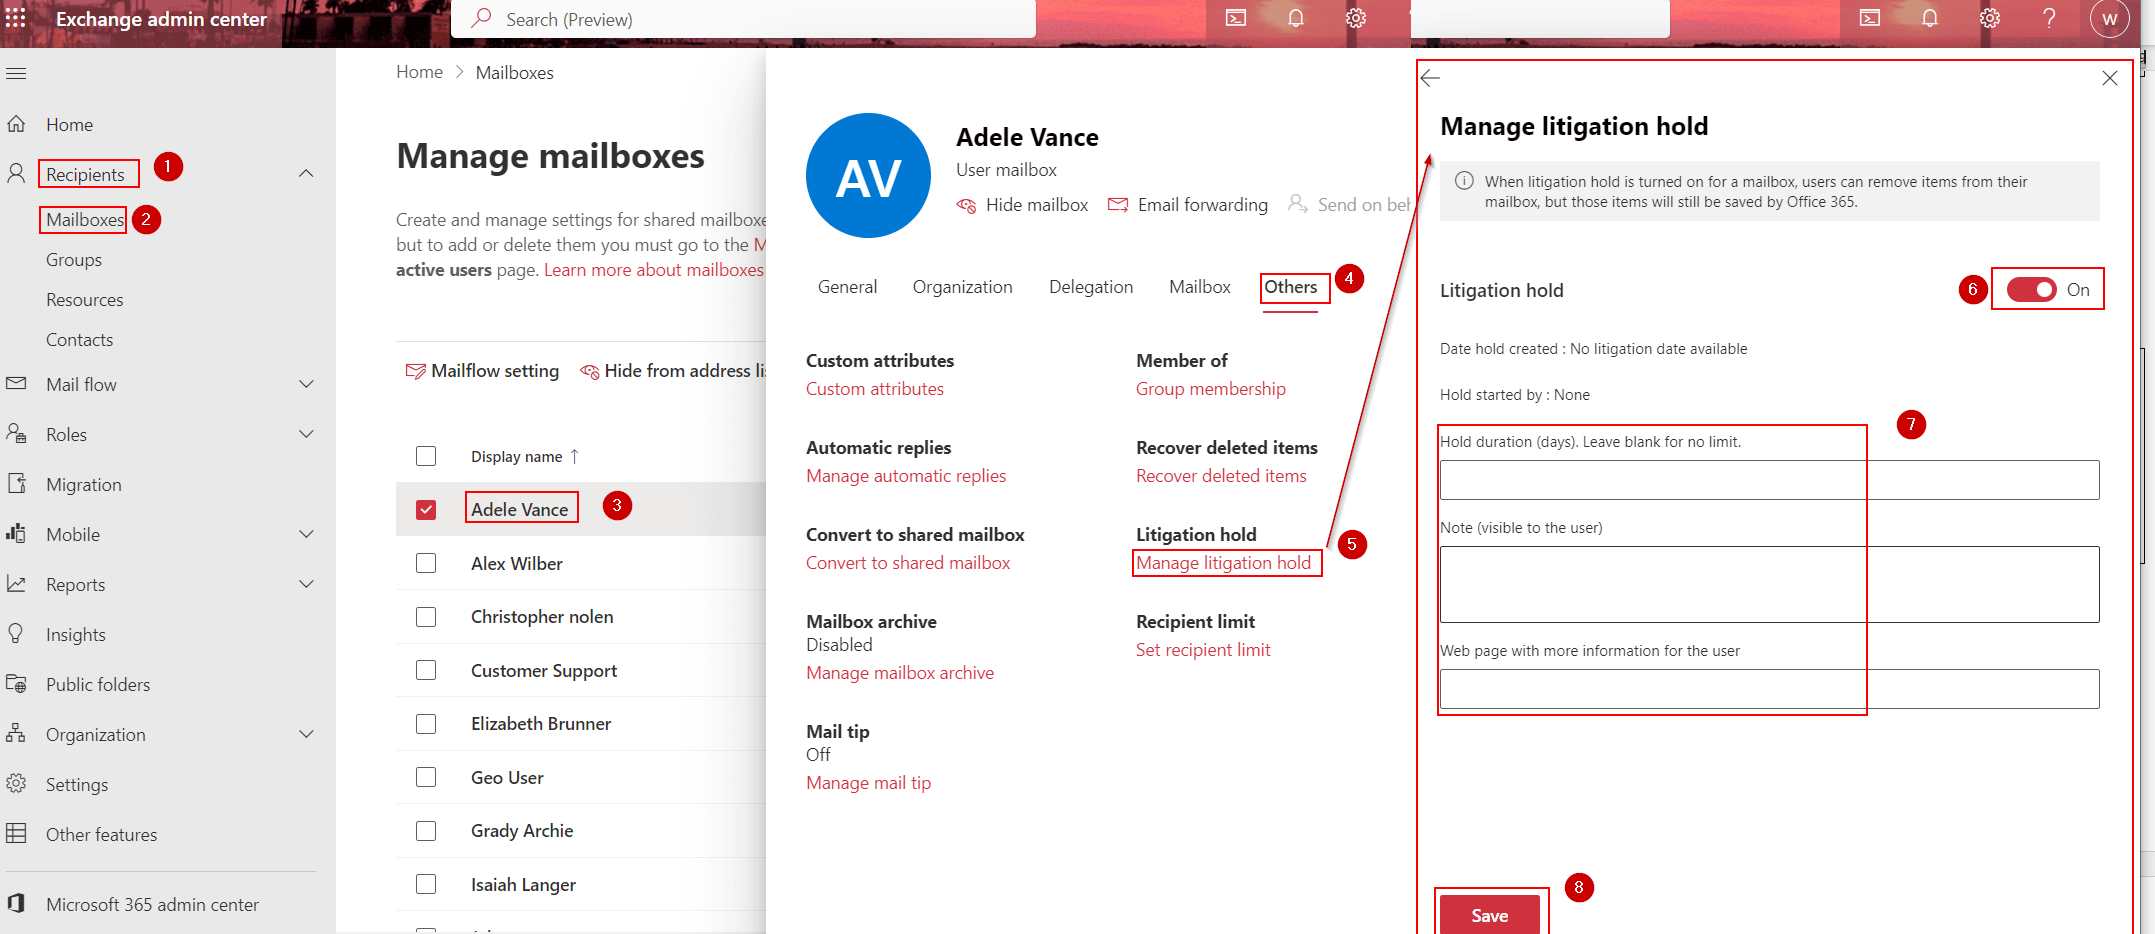This screenshot has width=2155, height=934.
Task: Expand the Mail flow section
Action: [306, 384]
